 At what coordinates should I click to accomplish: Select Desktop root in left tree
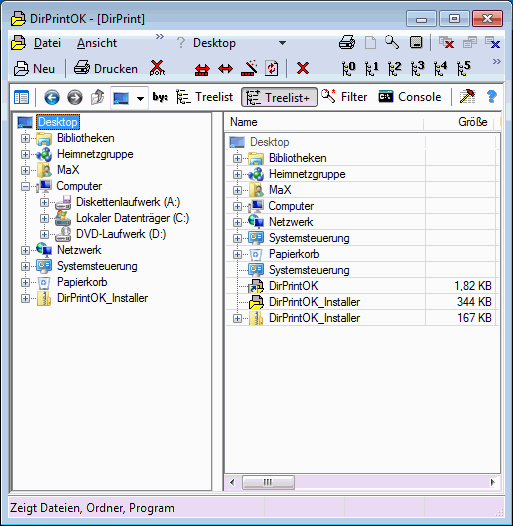pos(58,122)
